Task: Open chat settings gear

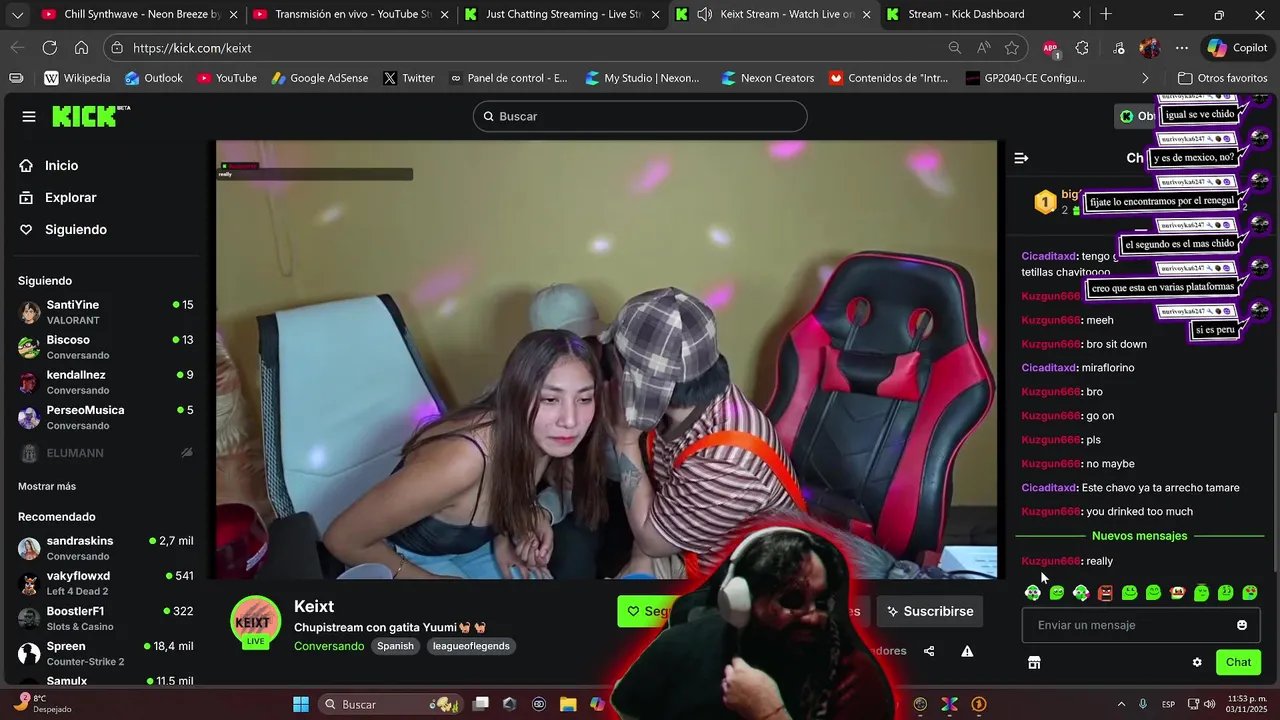Action: [x=1197, y=662]
